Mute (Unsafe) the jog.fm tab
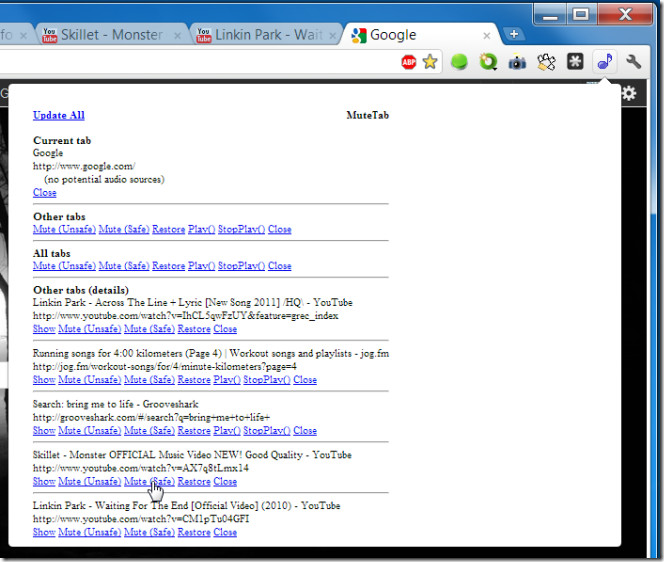Viewport: 664px width, 562px height. 90,380
